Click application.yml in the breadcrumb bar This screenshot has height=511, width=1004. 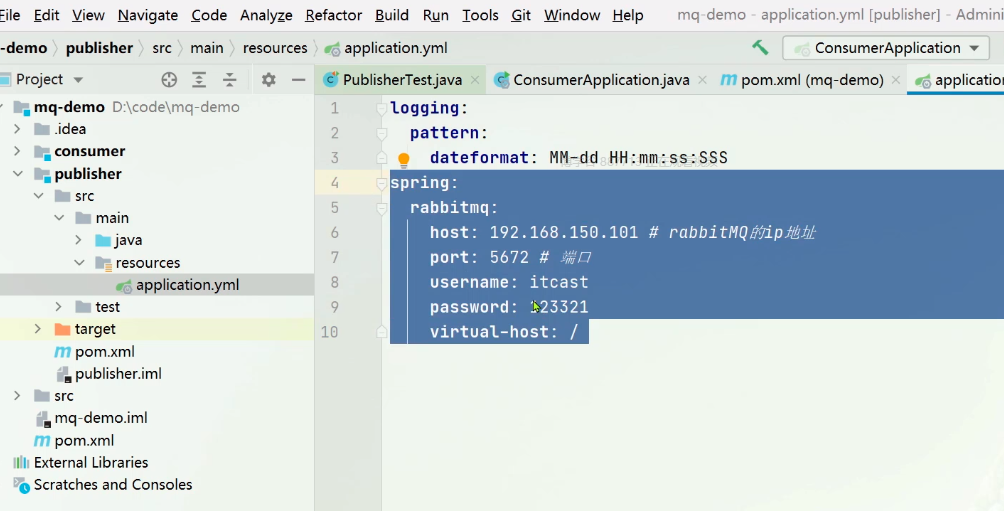tap(396, 48)
